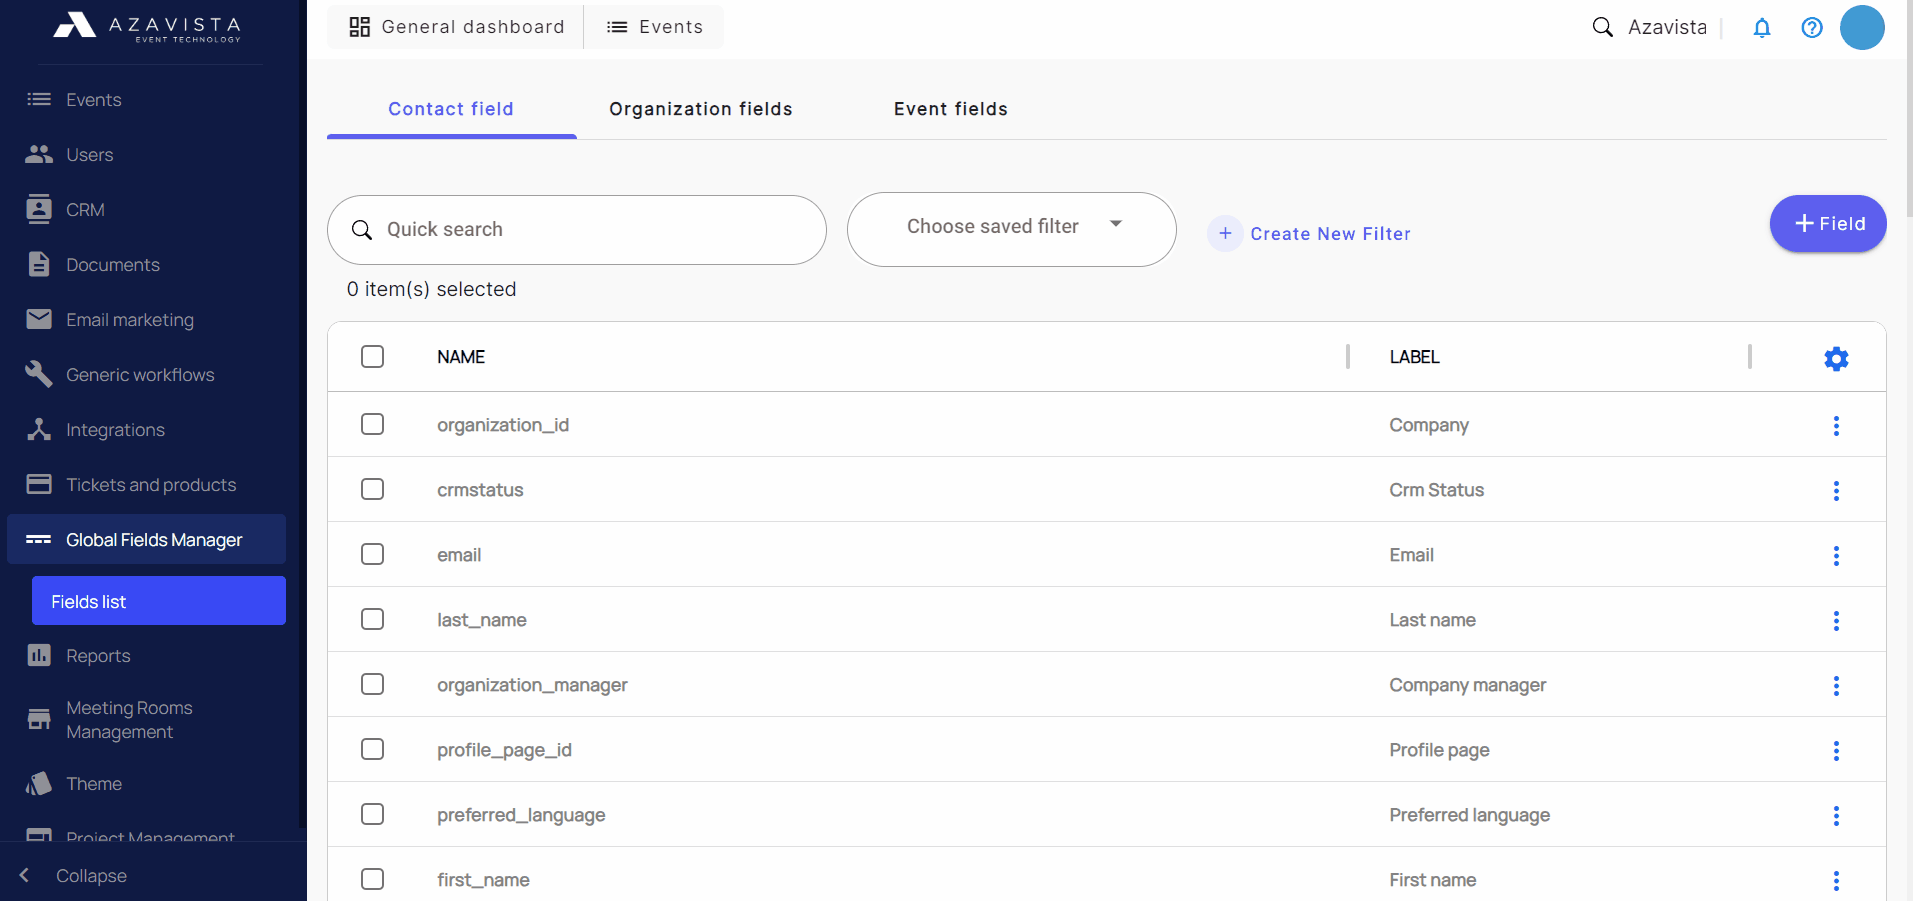
Task: Check the first_name row checkbox
Action: (372, 879)
